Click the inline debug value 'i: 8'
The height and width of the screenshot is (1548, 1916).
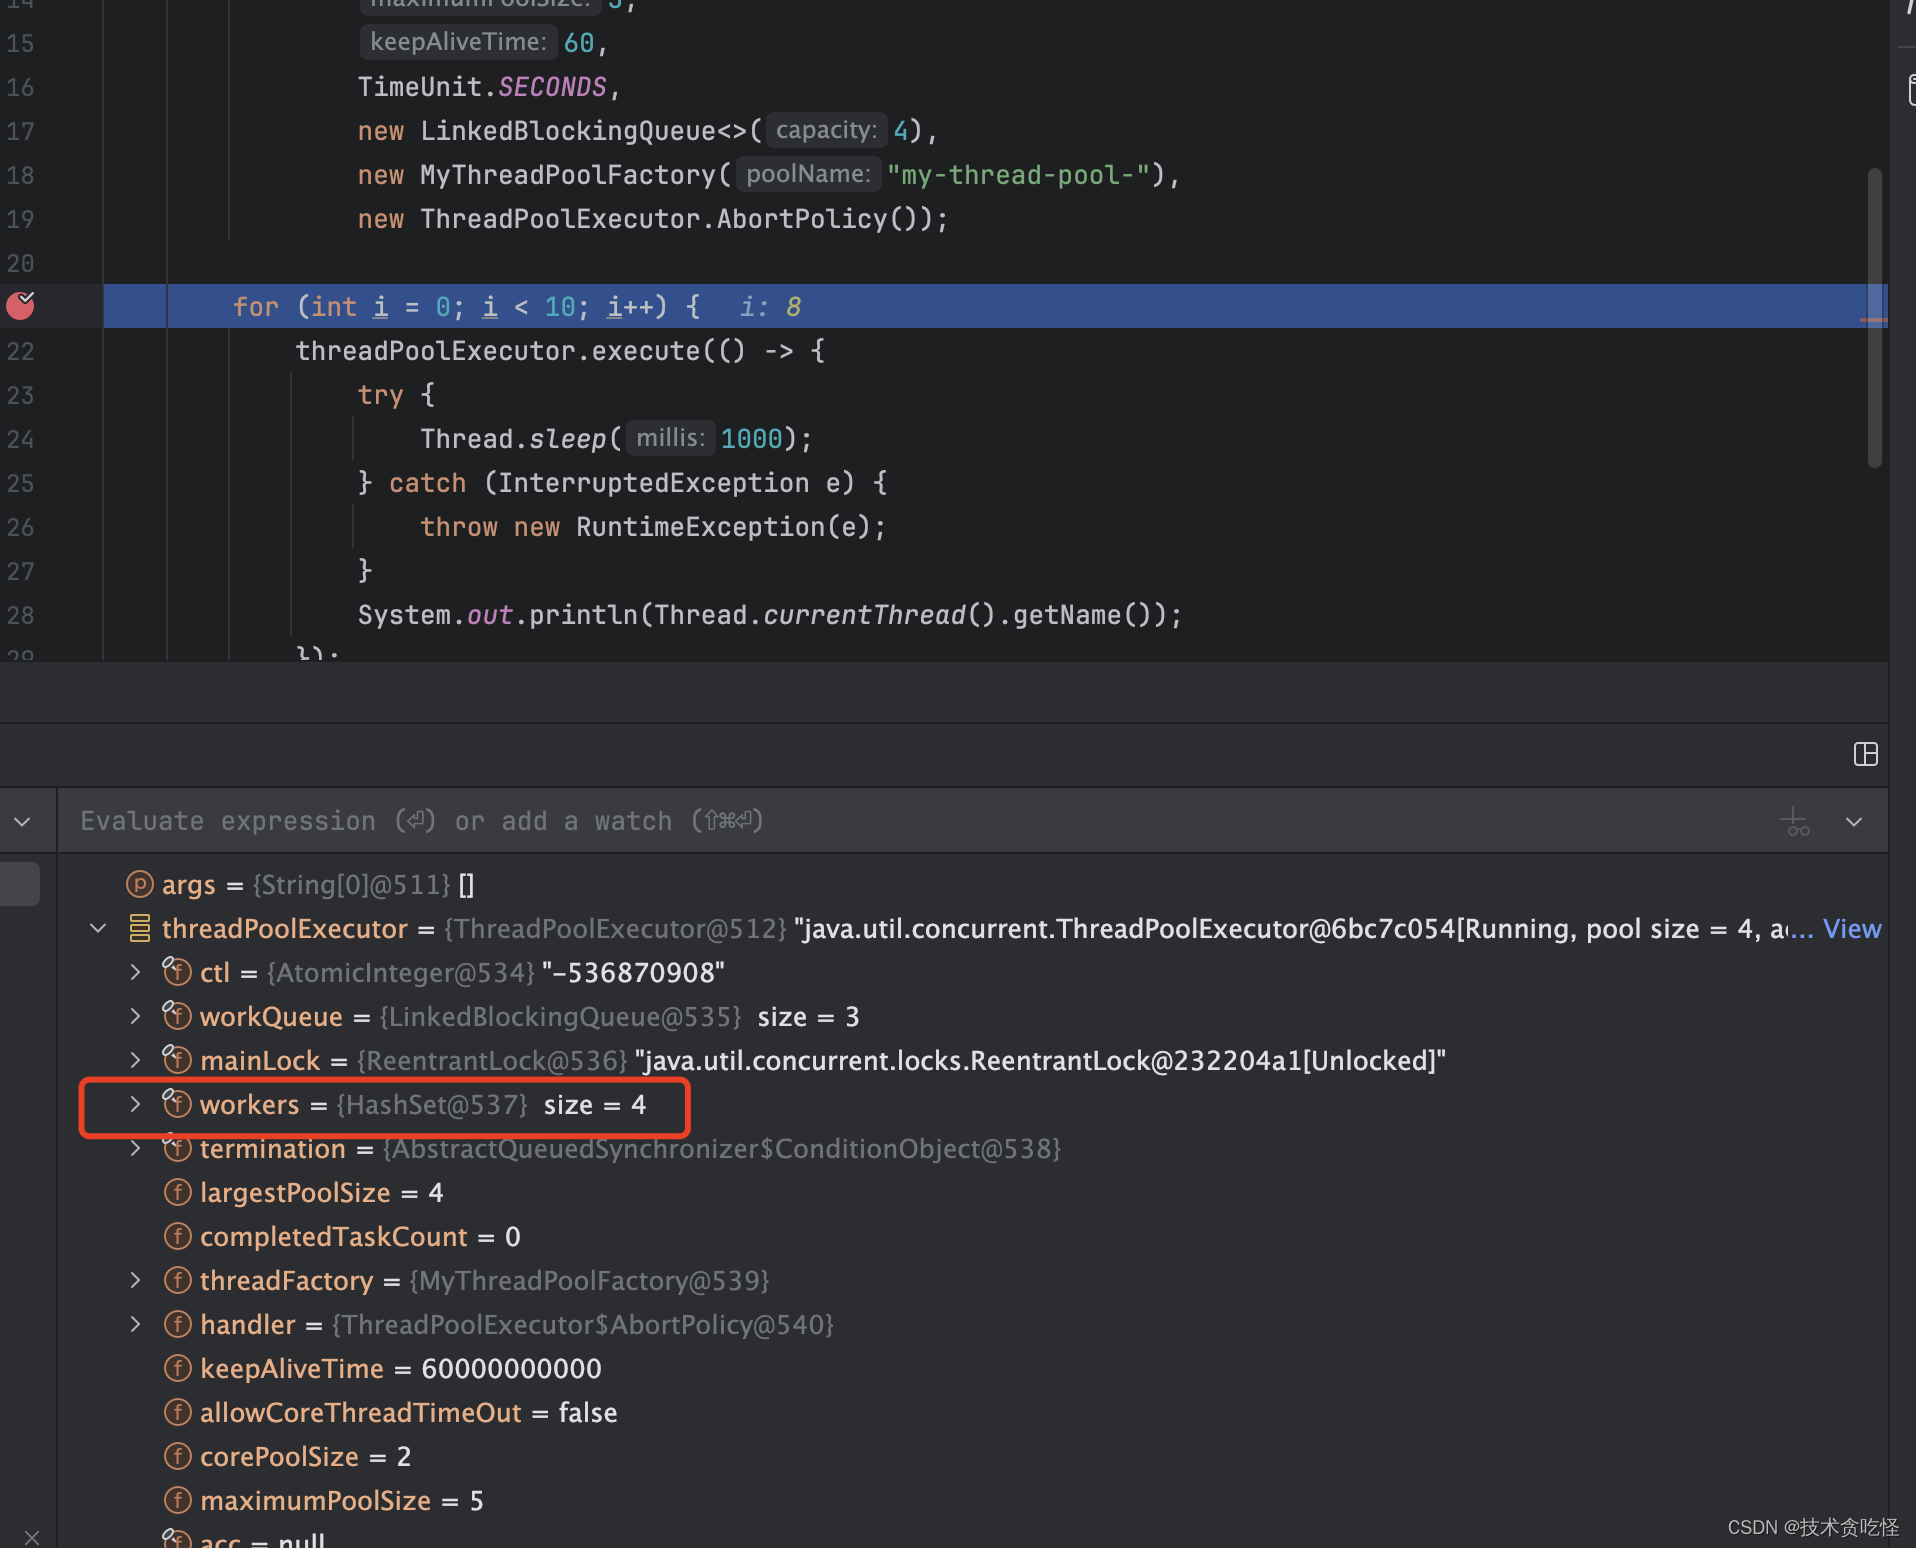click(770, 307)
